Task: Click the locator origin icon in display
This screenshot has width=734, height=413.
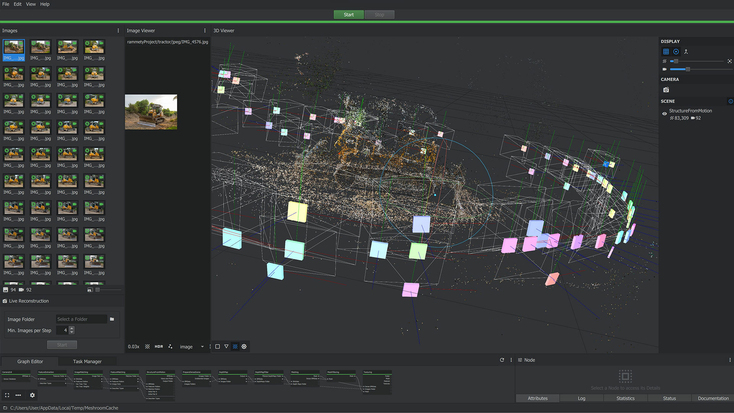Action: [686, 51]
